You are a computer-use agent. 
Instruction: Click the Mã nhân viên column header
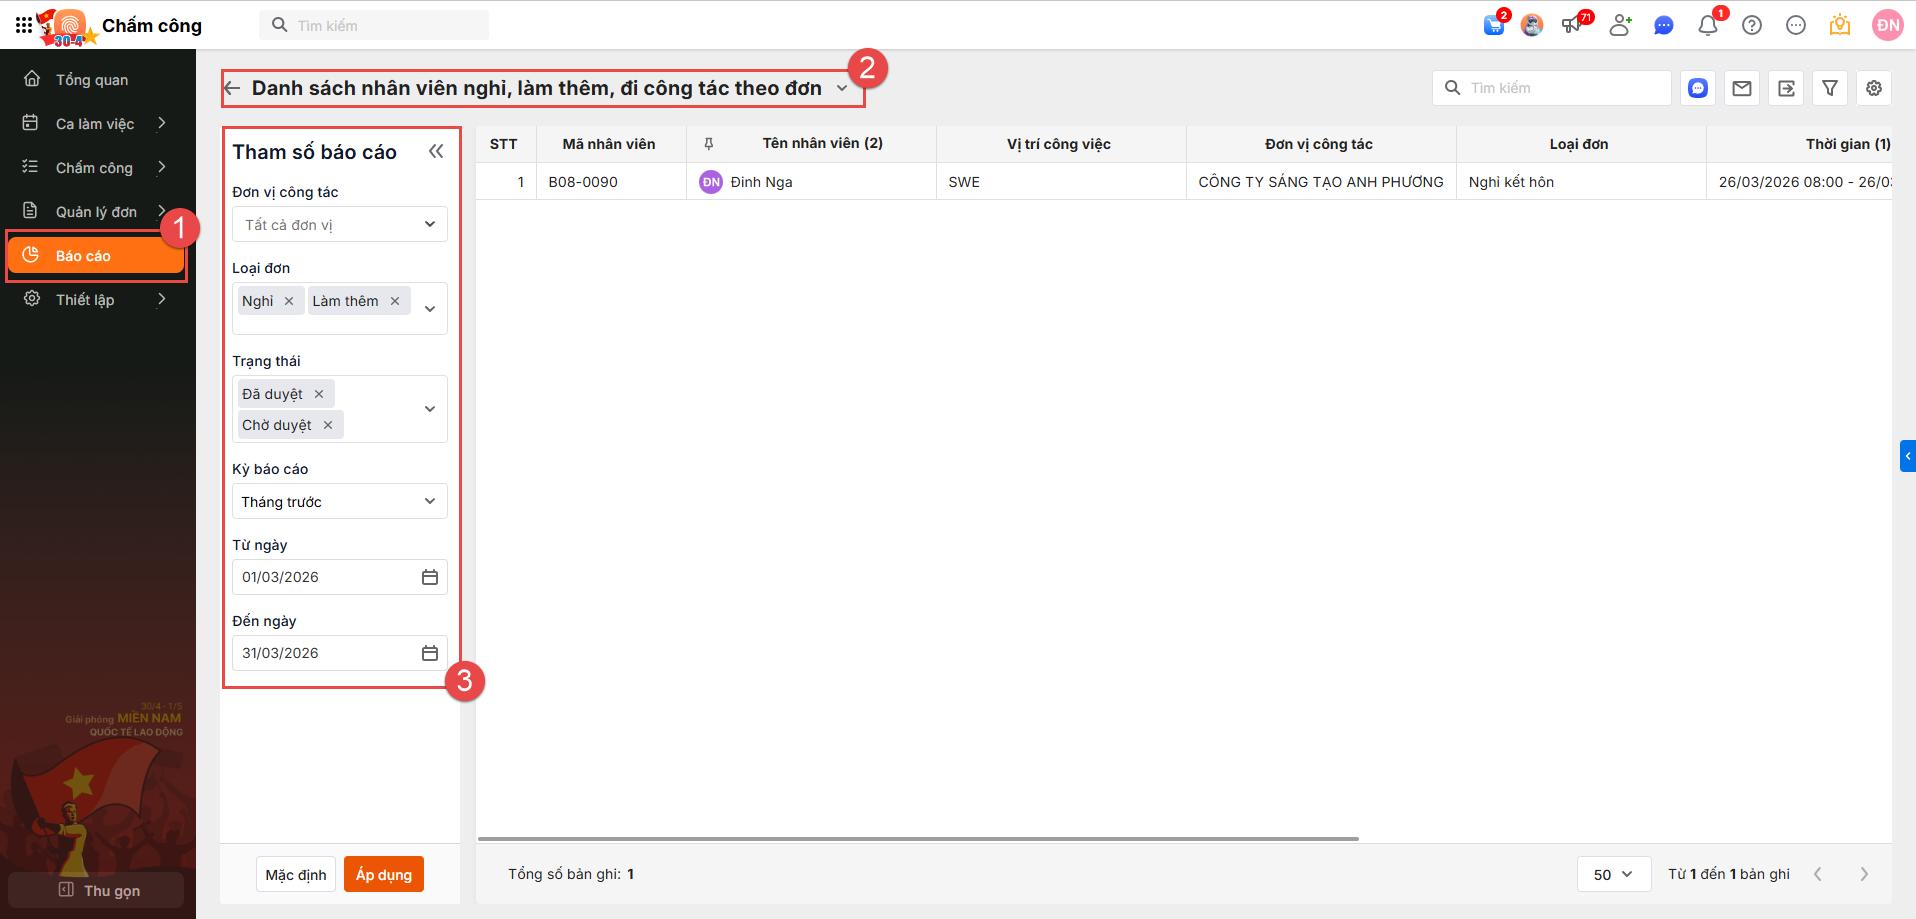(x=609, y=144)
